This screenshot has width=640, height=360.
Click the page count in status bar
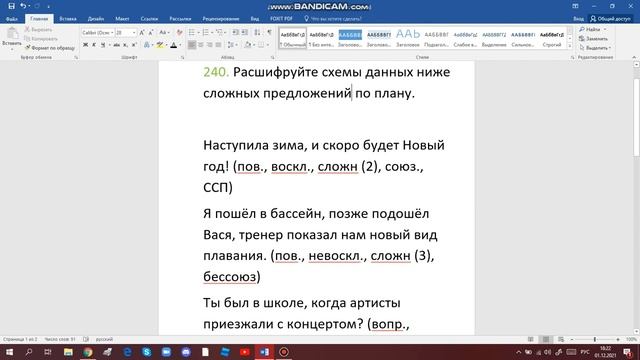(x=20, y=339)
